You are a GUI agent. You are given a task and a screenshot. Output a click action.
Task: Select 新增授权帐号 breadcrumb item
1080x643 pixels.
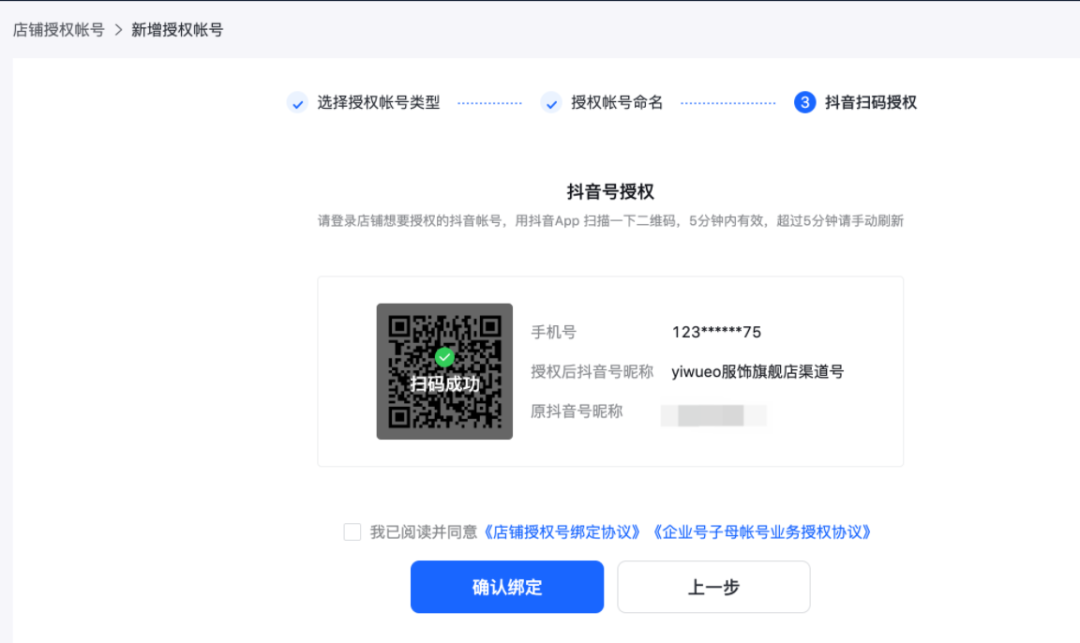[177, 30]
